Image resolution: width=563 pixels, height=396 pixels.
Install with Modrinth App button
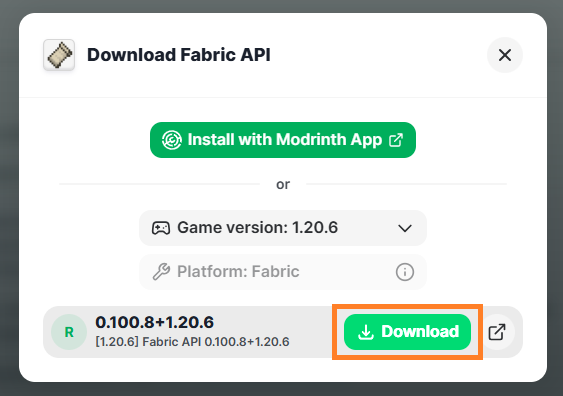(x=283, y=140)
